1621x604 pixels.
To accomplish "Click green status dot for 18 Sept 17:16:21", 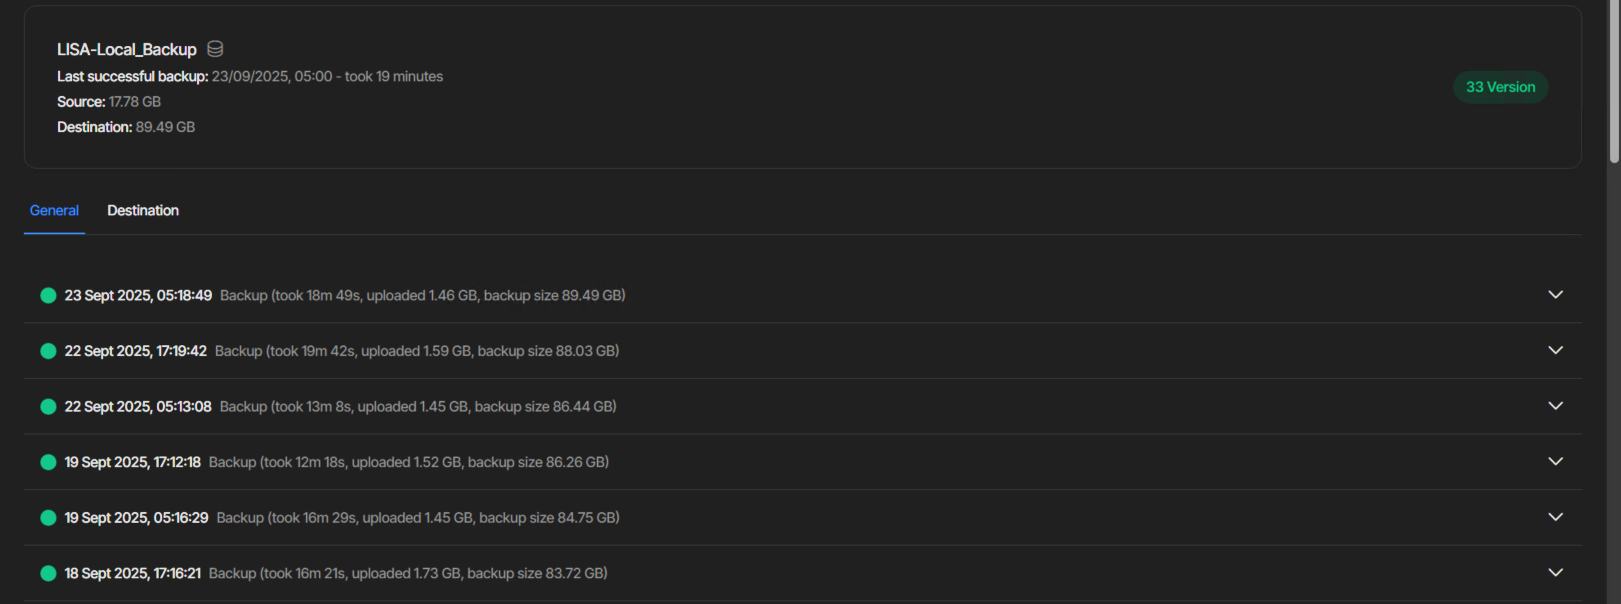I will 48,573.
